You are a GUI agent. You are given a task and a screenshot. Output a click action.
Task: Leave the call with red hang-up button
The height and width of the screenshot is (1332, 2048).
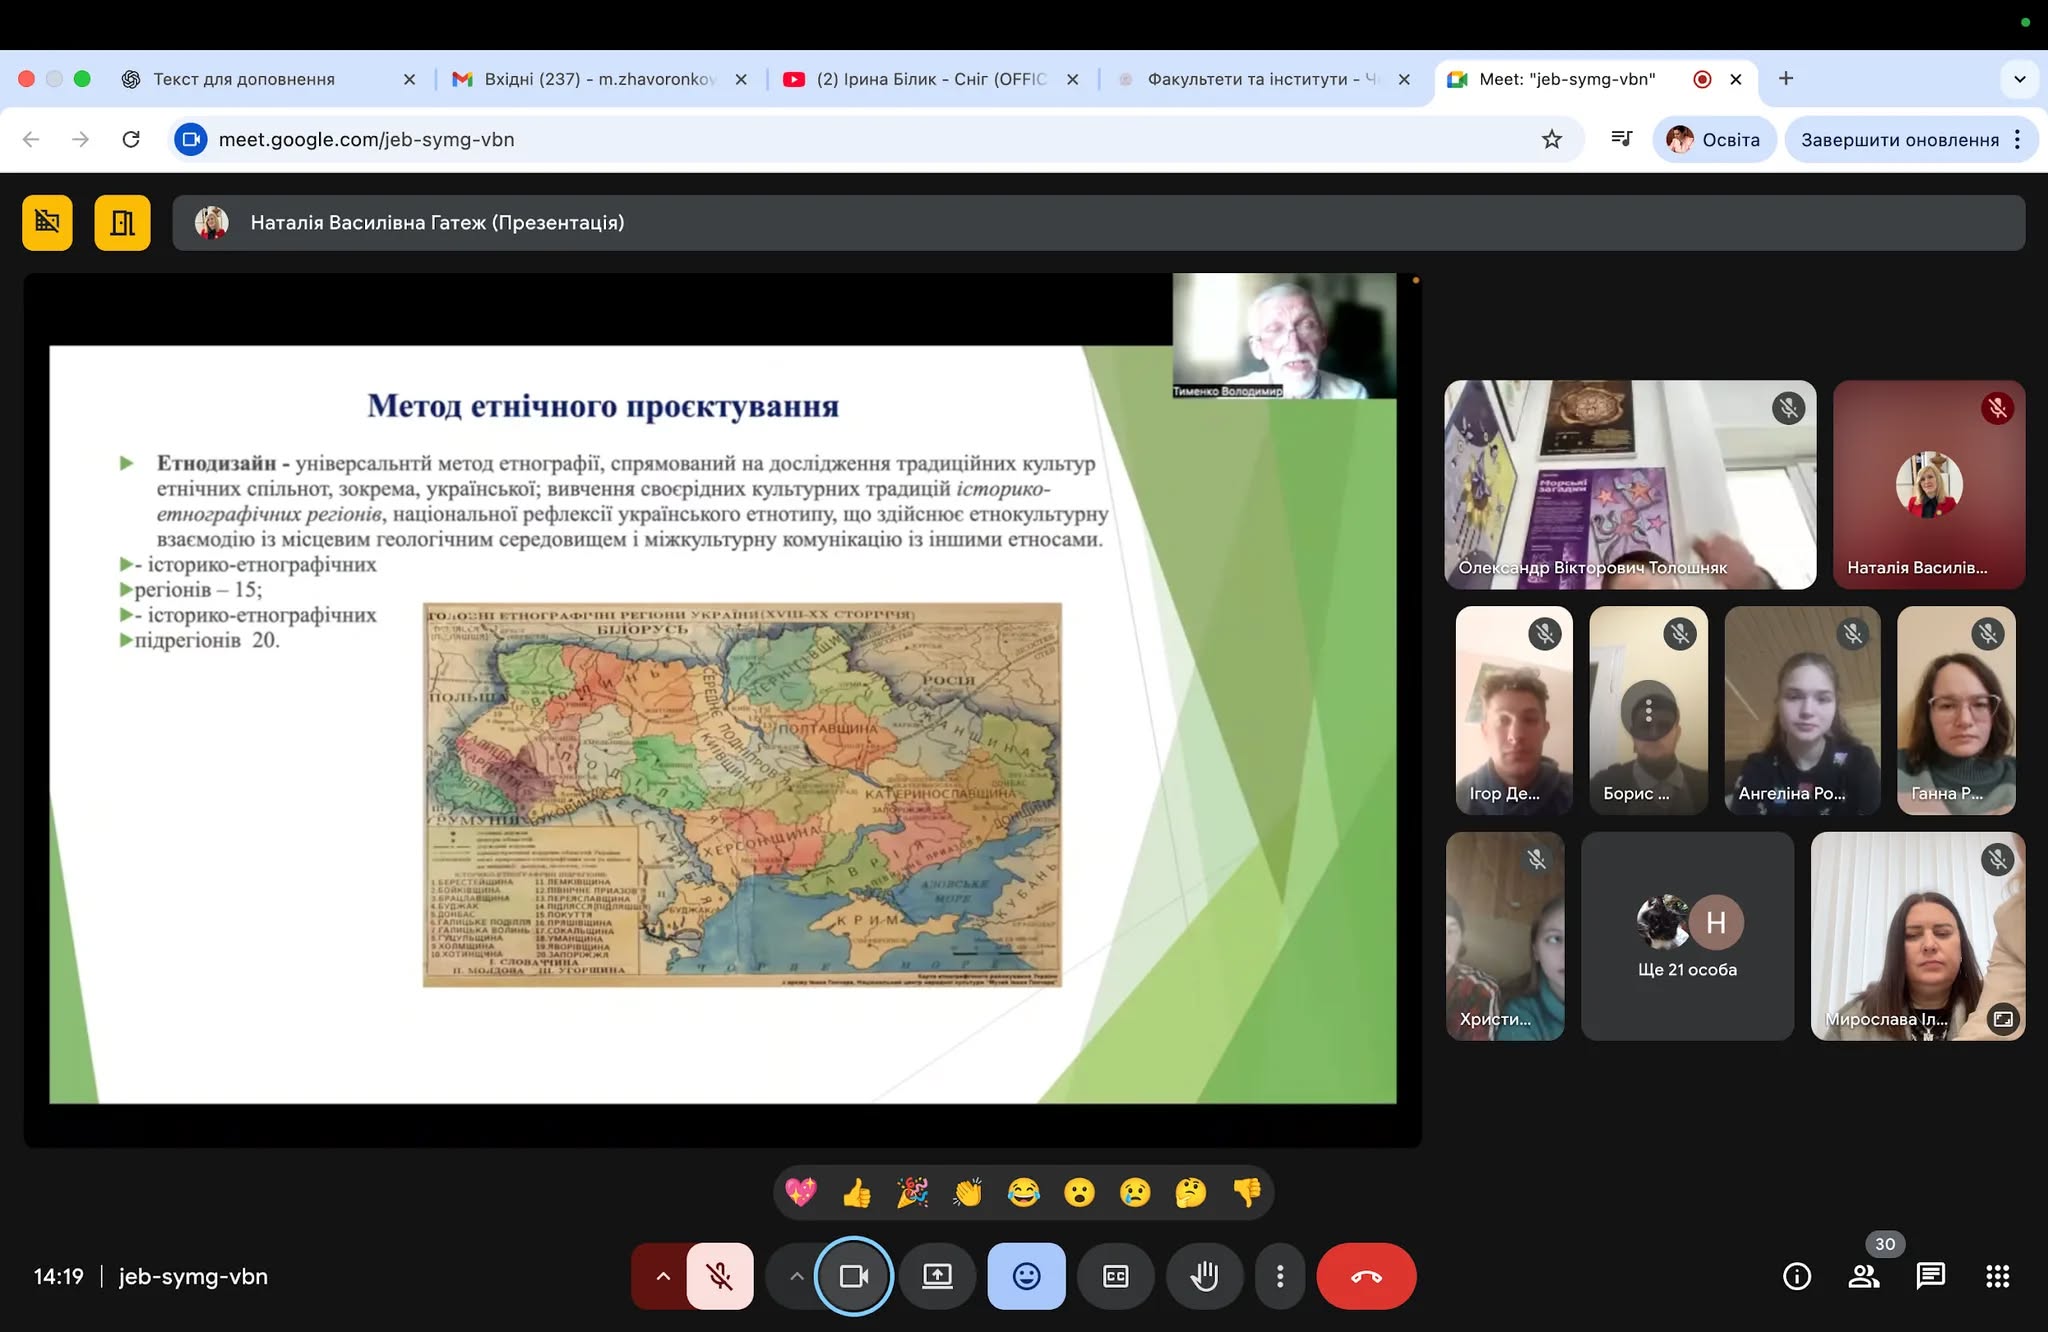[x=1366, y=1276]
